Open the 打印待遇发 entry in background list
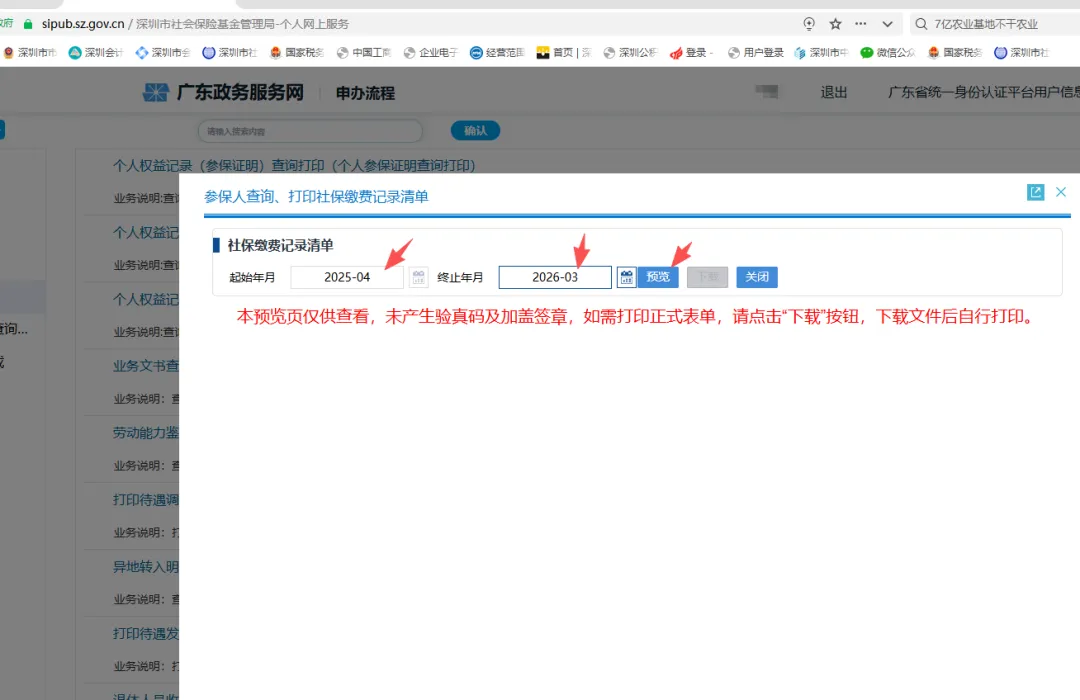The image size is (1080, 700). 146,633
